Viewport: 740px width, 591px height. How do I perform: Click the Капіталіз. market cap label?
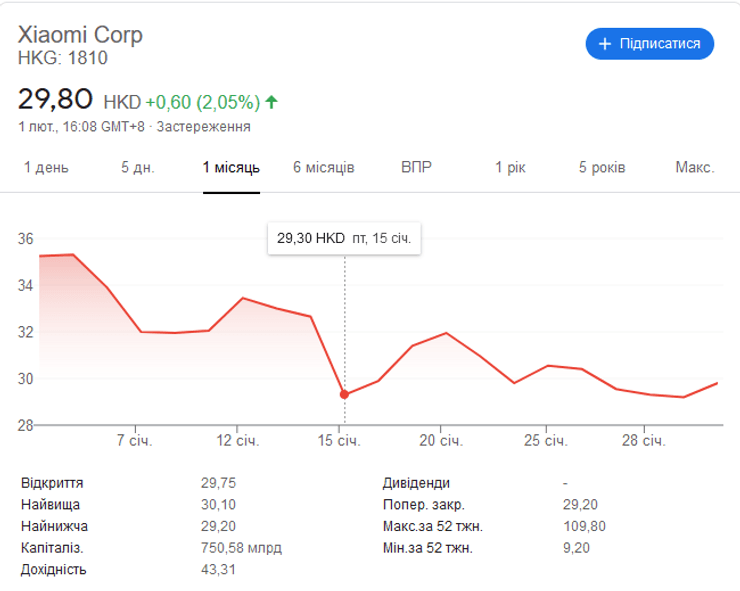52,548
